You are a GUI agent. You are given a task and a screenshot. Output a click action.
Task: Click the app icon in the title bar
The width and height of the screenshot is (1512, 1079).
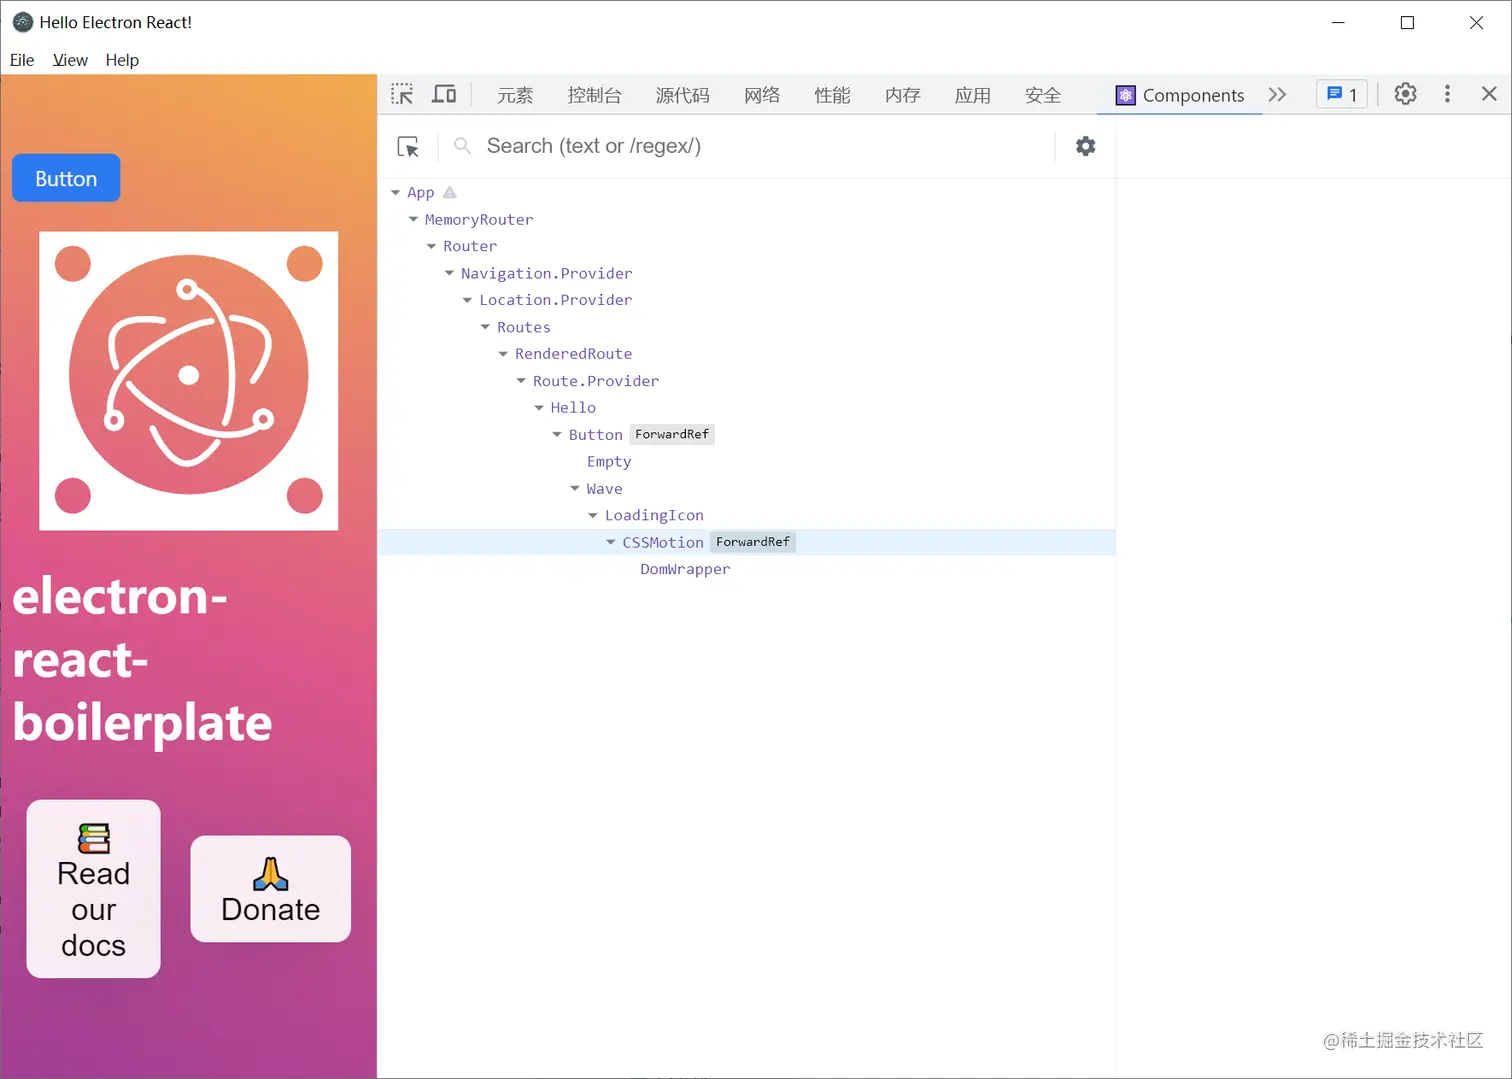pyautogui.click(x=23, y=22)
